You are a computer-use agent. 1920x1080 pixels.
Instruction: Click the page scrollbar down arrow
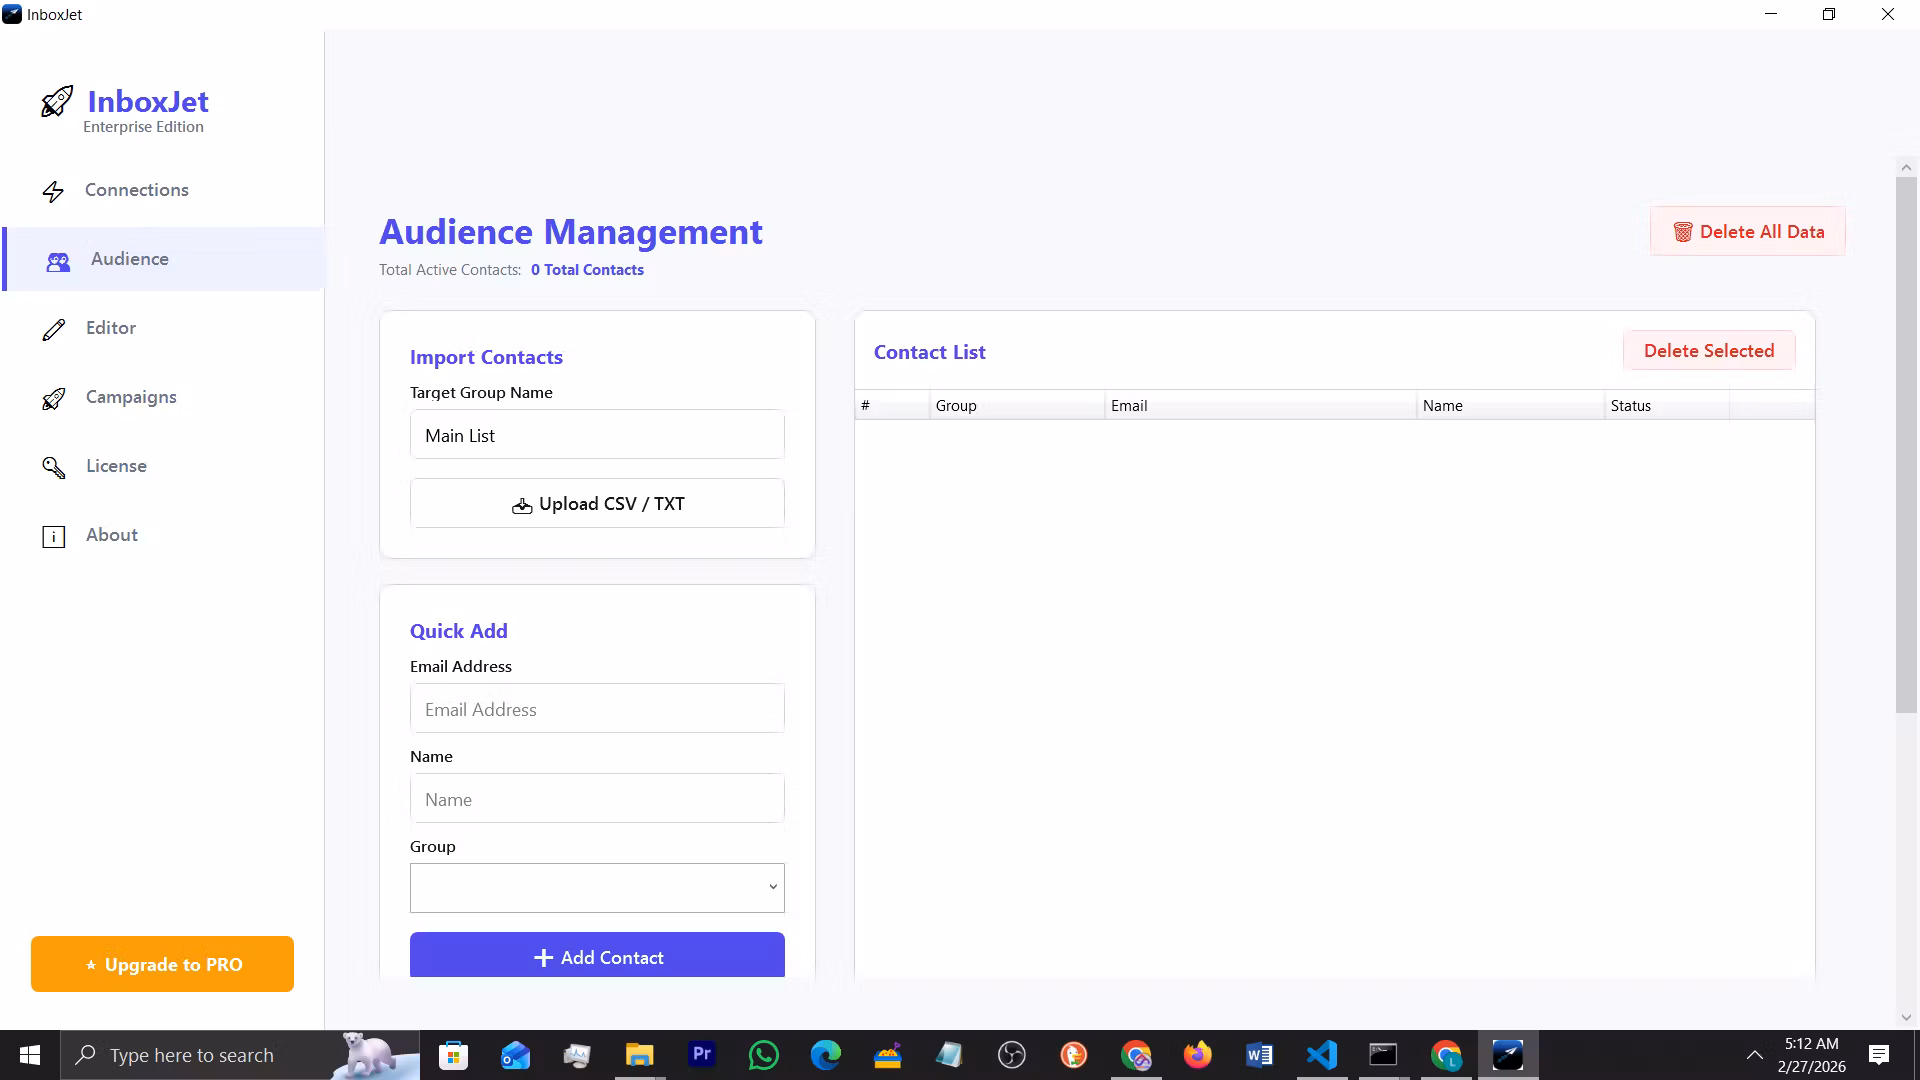1906,1017
